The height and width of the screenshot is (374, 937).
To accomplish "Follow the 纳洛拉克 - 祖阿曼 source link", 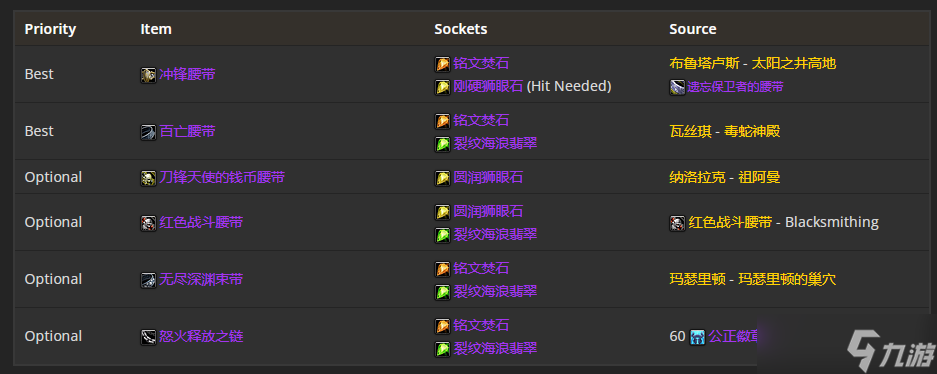I will point(724,177).
